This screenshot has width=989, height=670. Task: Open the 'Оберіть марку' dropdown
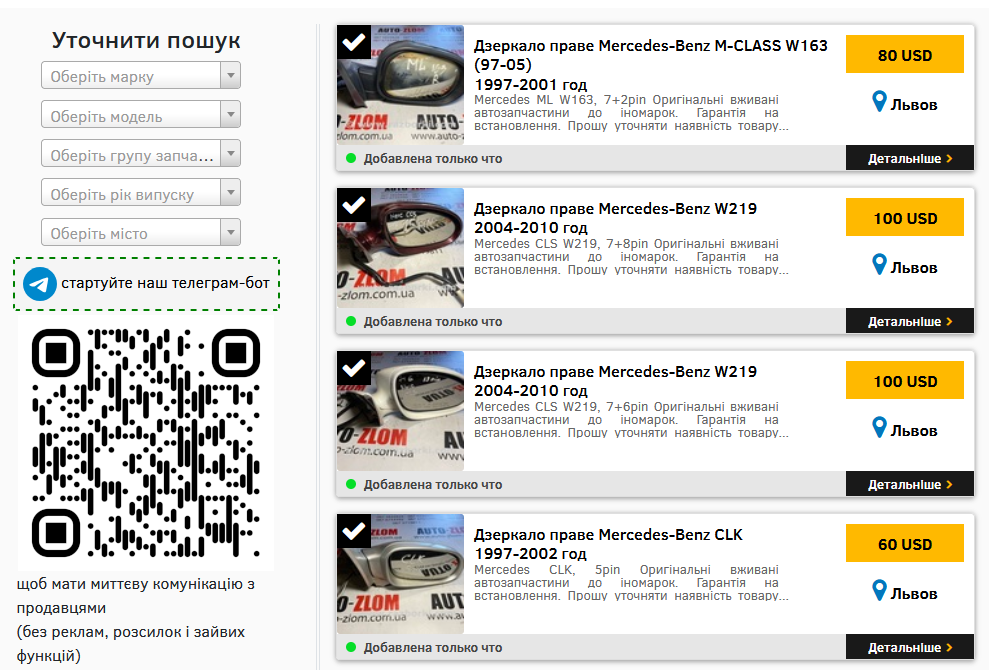tap(141, 76)
